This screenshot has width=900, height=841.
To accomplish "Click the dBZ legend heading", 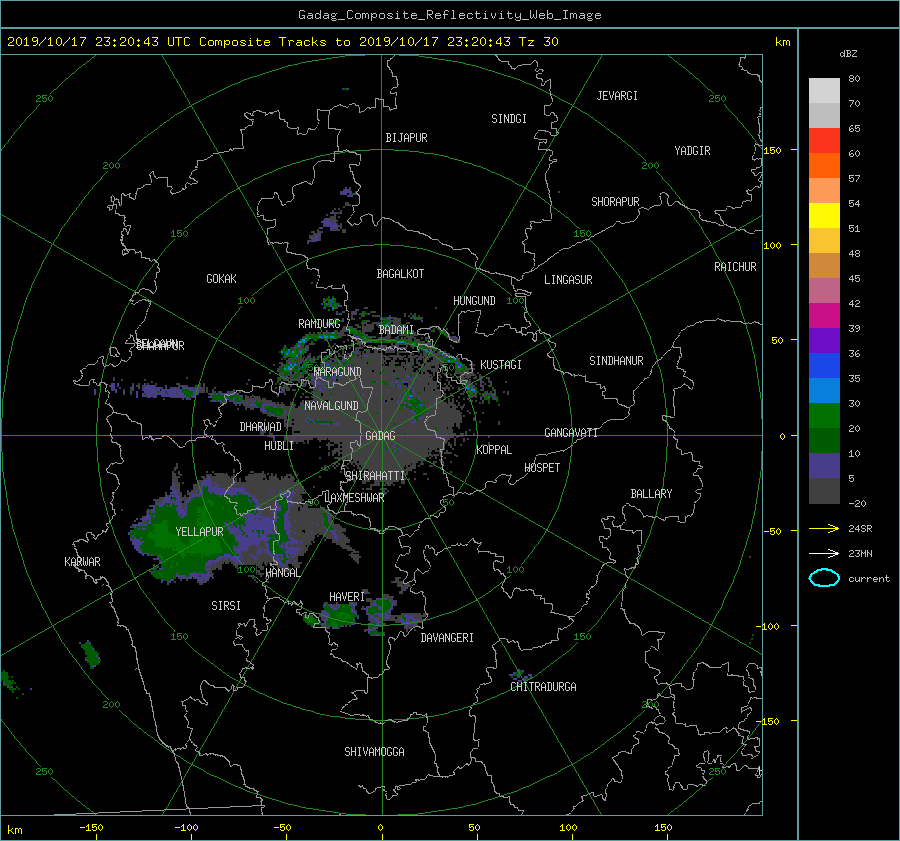I will (848, 53).
